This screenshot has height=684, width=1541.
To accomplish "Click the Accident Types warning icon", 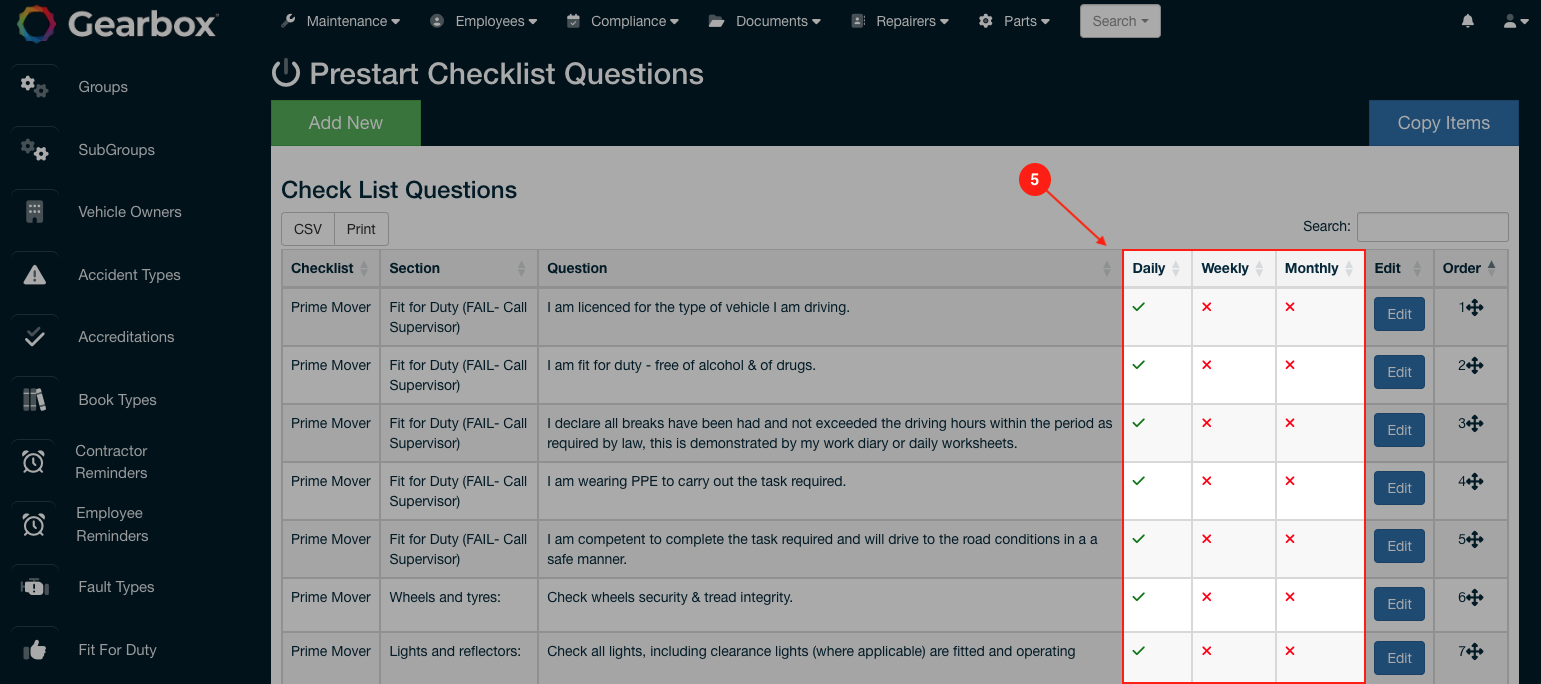I will tap(35, 275).
